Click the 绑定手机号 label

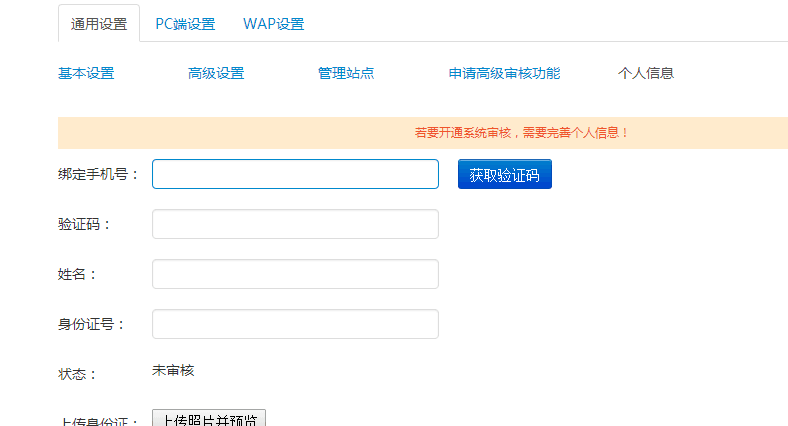coord(98,174)
